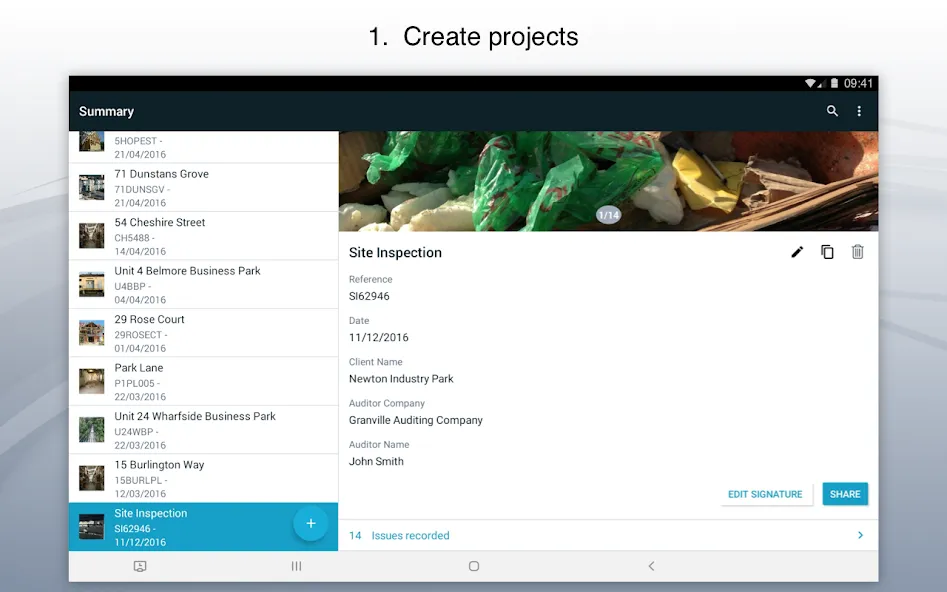This screenshot has height=592, width=947.
Task: Edit Site Inspection with the pencil icon
Action: pyautogui.click(x=797, y=252)
